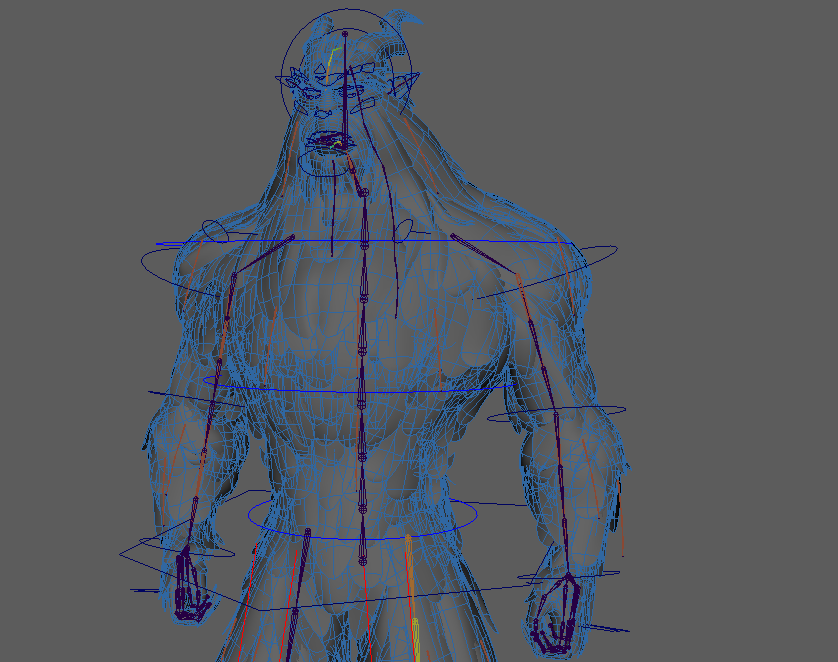Click the yellow joint line on the forehead
Screen dimensions: 838x662
pyautogui.click(x=329, y=62)
